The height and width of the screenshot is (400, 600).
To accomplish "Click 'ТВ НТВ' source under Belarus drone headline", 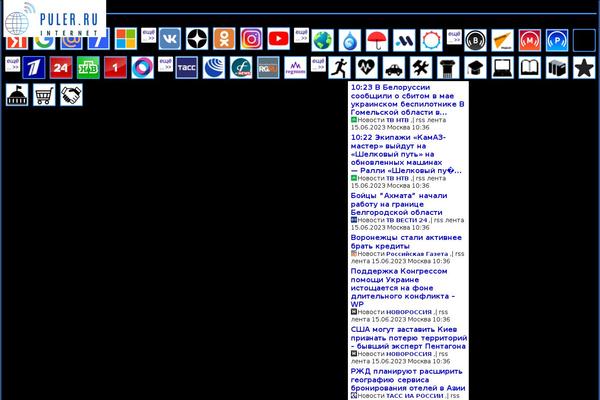I will (x=397, y=120).
